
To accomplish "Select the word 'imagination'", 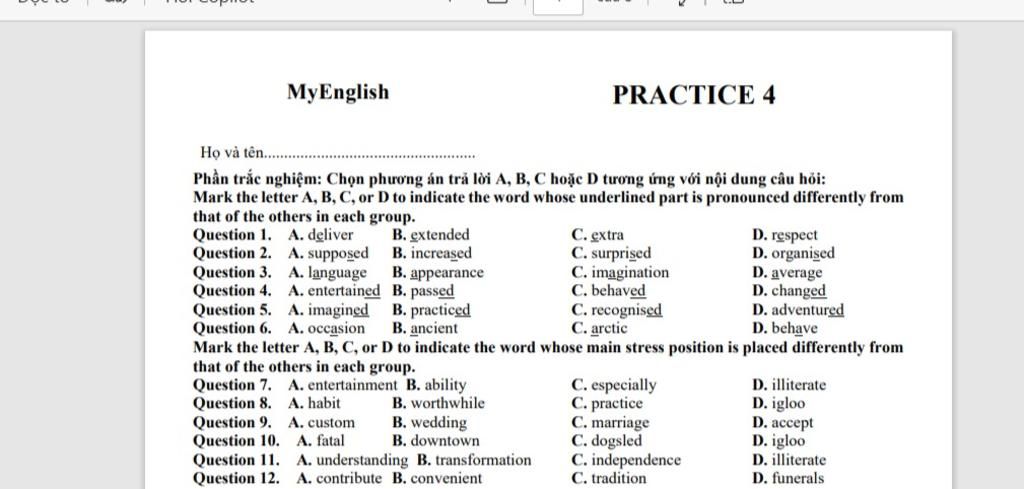I will 630,272.
